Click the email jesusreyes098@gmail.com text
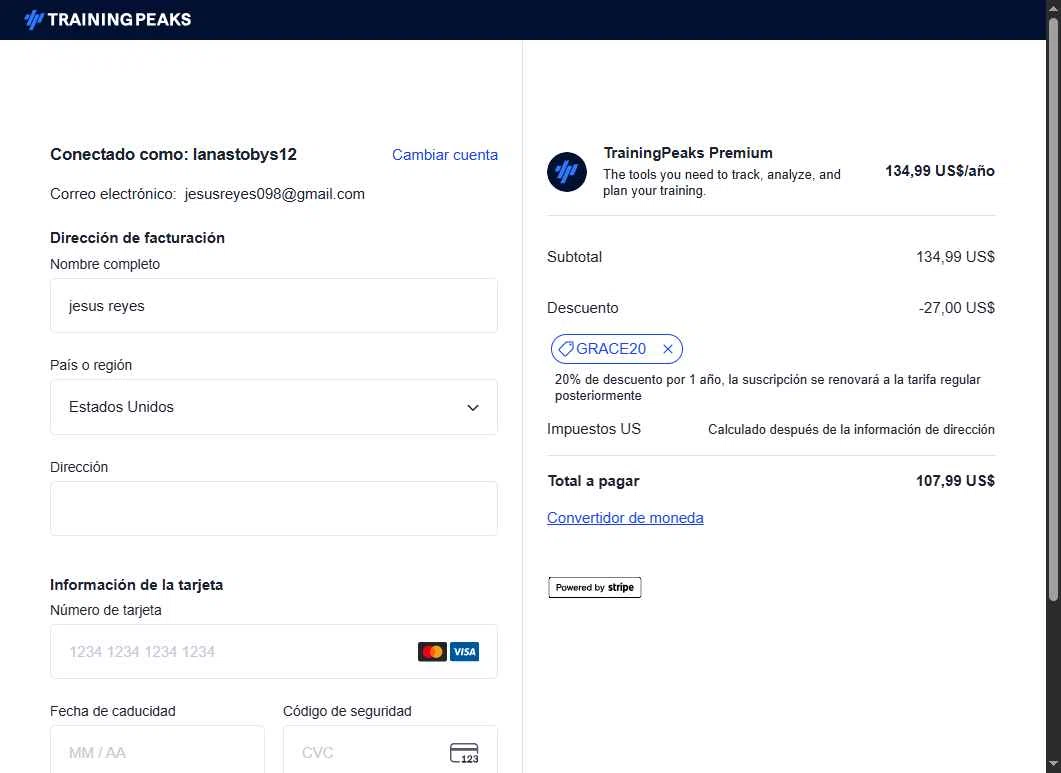 (x=274, y=194)
